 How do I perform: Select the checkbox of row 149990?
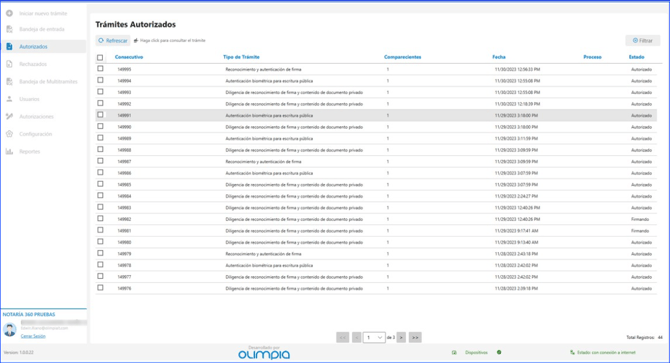100,126
